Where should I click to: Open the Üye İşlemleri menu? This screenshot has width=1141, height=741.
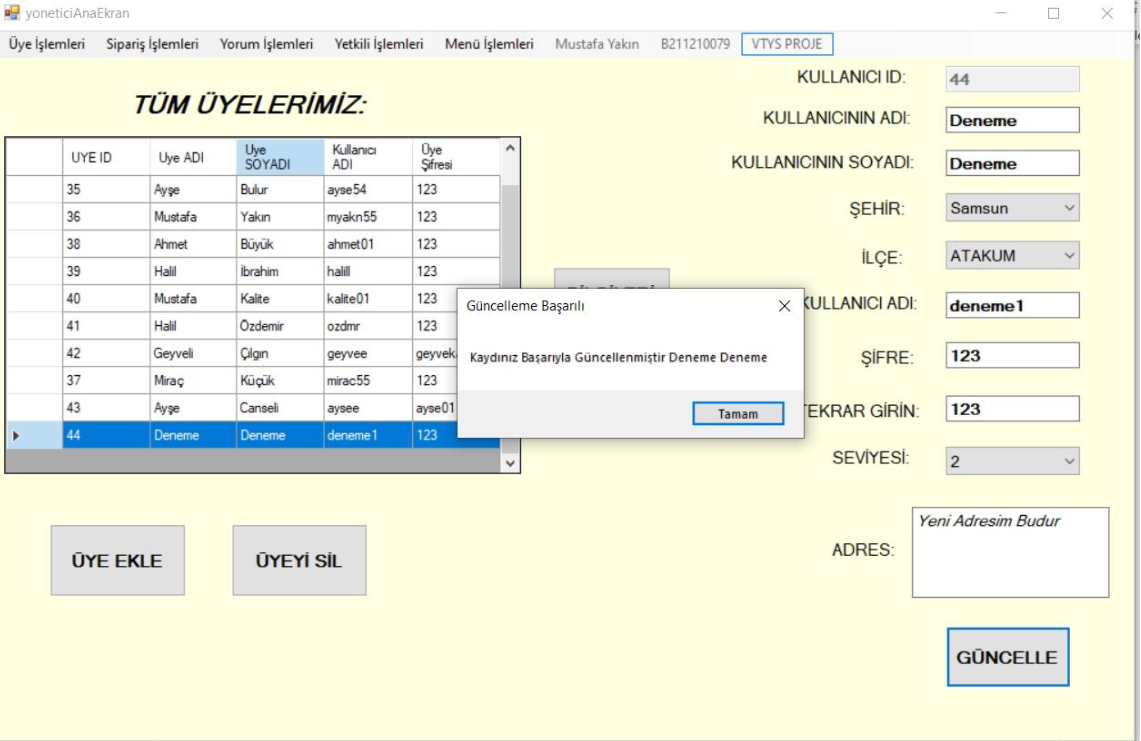pos(47,44)
